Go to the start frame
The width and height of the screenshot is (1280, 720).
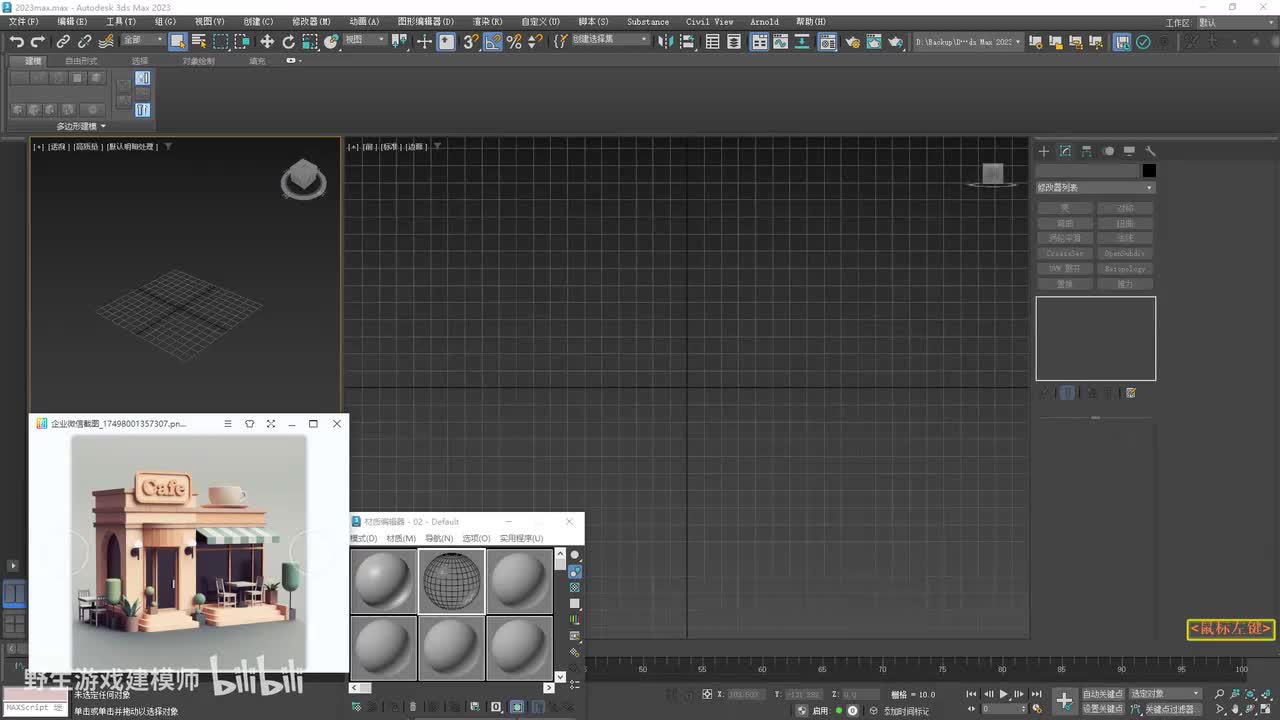[971, 694]
